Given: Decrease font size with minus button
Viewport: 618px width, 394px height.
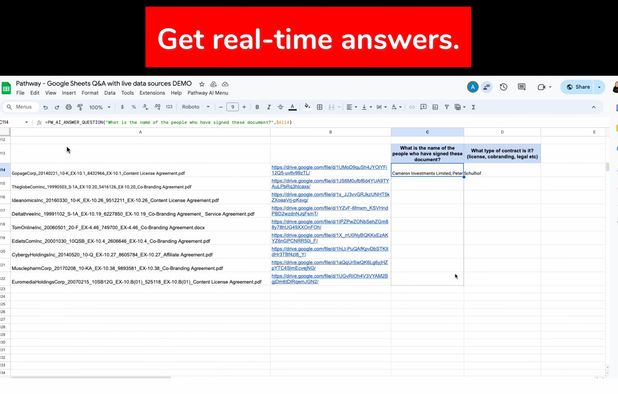Looking at the screenshot, I should click(x=221, y=107).
